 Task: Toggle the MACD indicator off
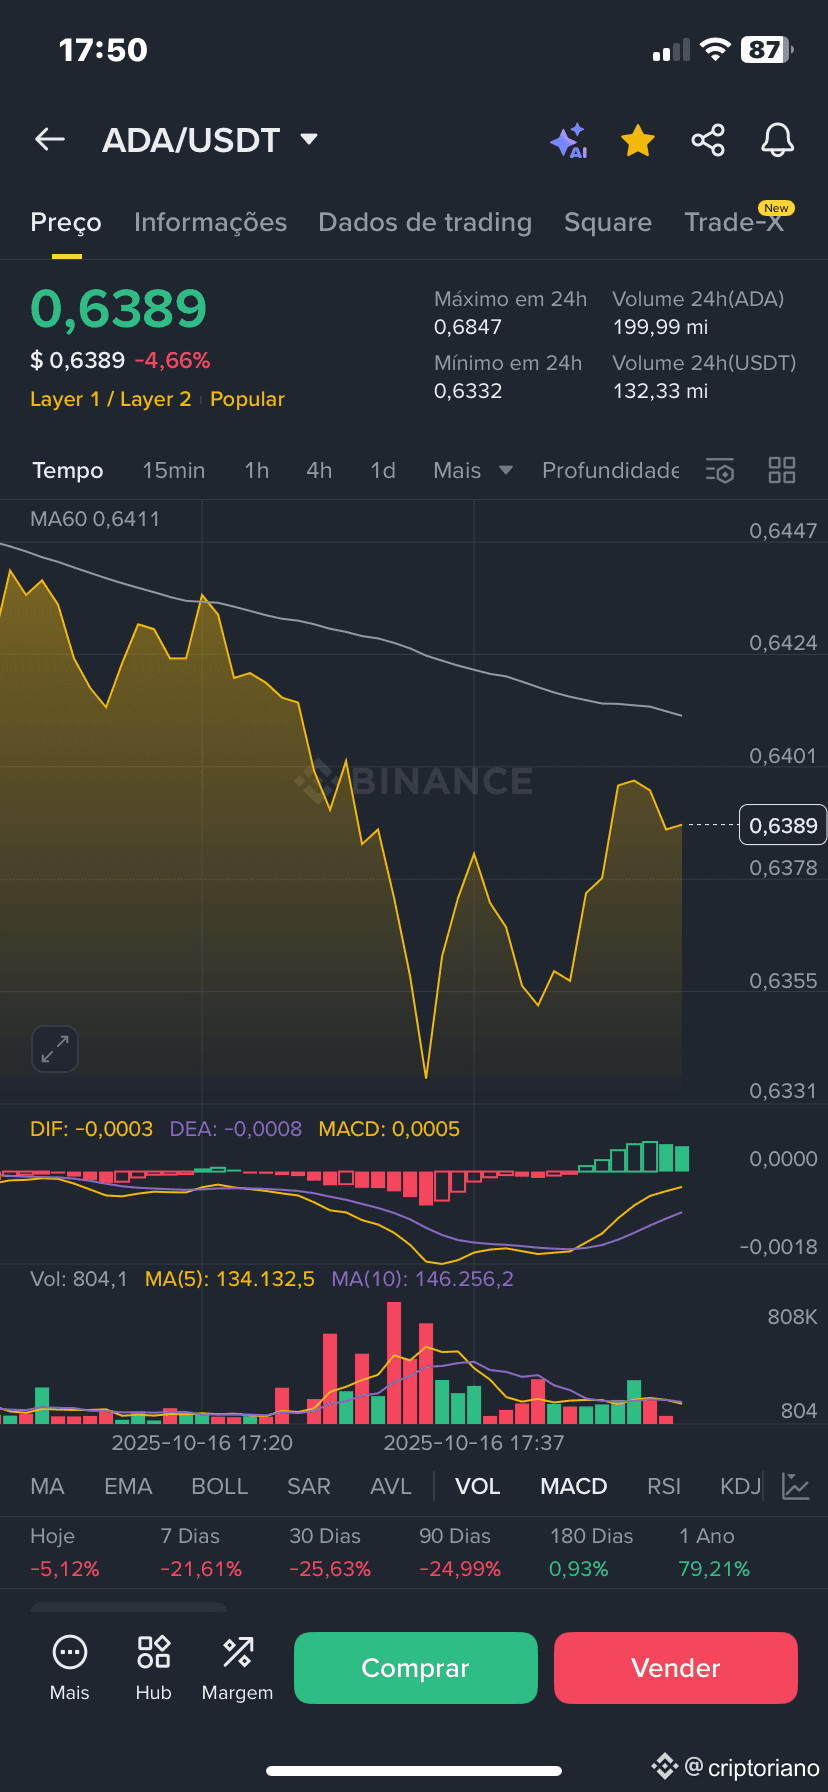574,1486
